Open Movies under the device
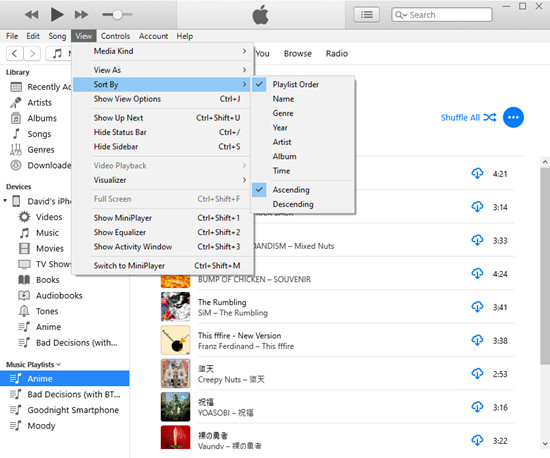 [x=41, y=249]
